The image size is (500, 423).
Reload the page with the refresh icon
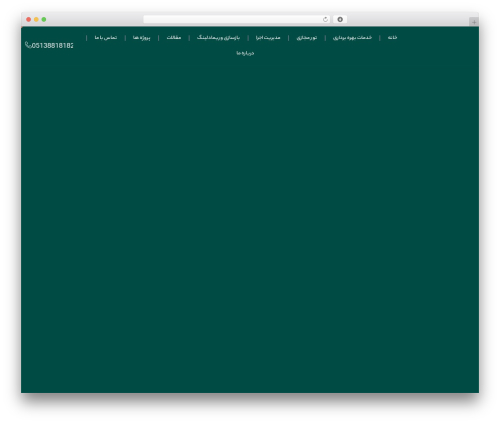[325, 20]
